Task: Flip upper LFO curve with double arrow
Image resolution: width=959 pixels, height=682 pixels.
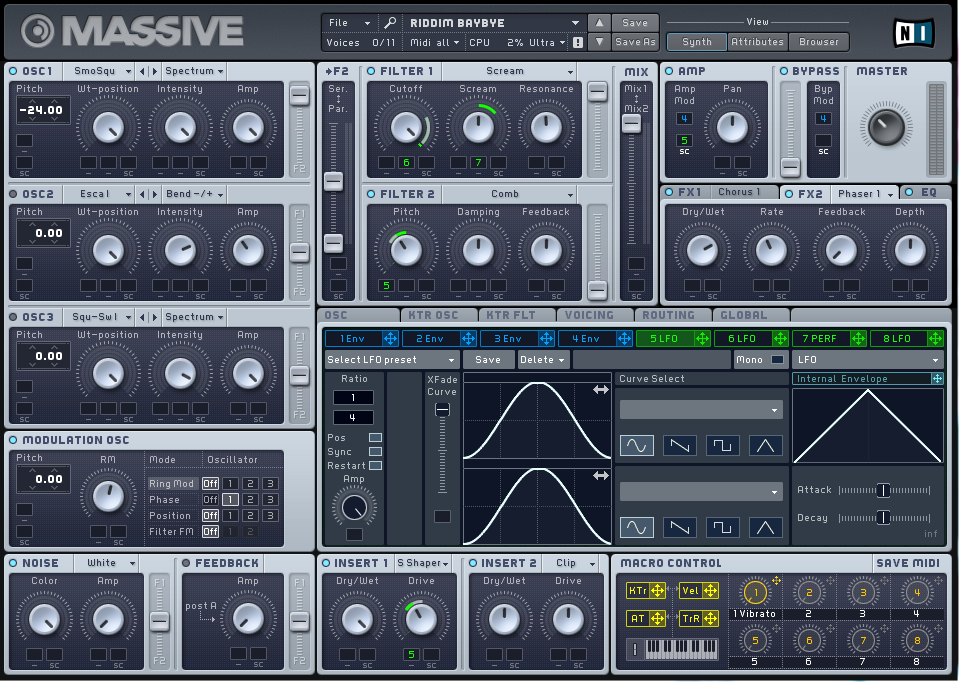Action: pyautogui.click(x=601, y=390)
